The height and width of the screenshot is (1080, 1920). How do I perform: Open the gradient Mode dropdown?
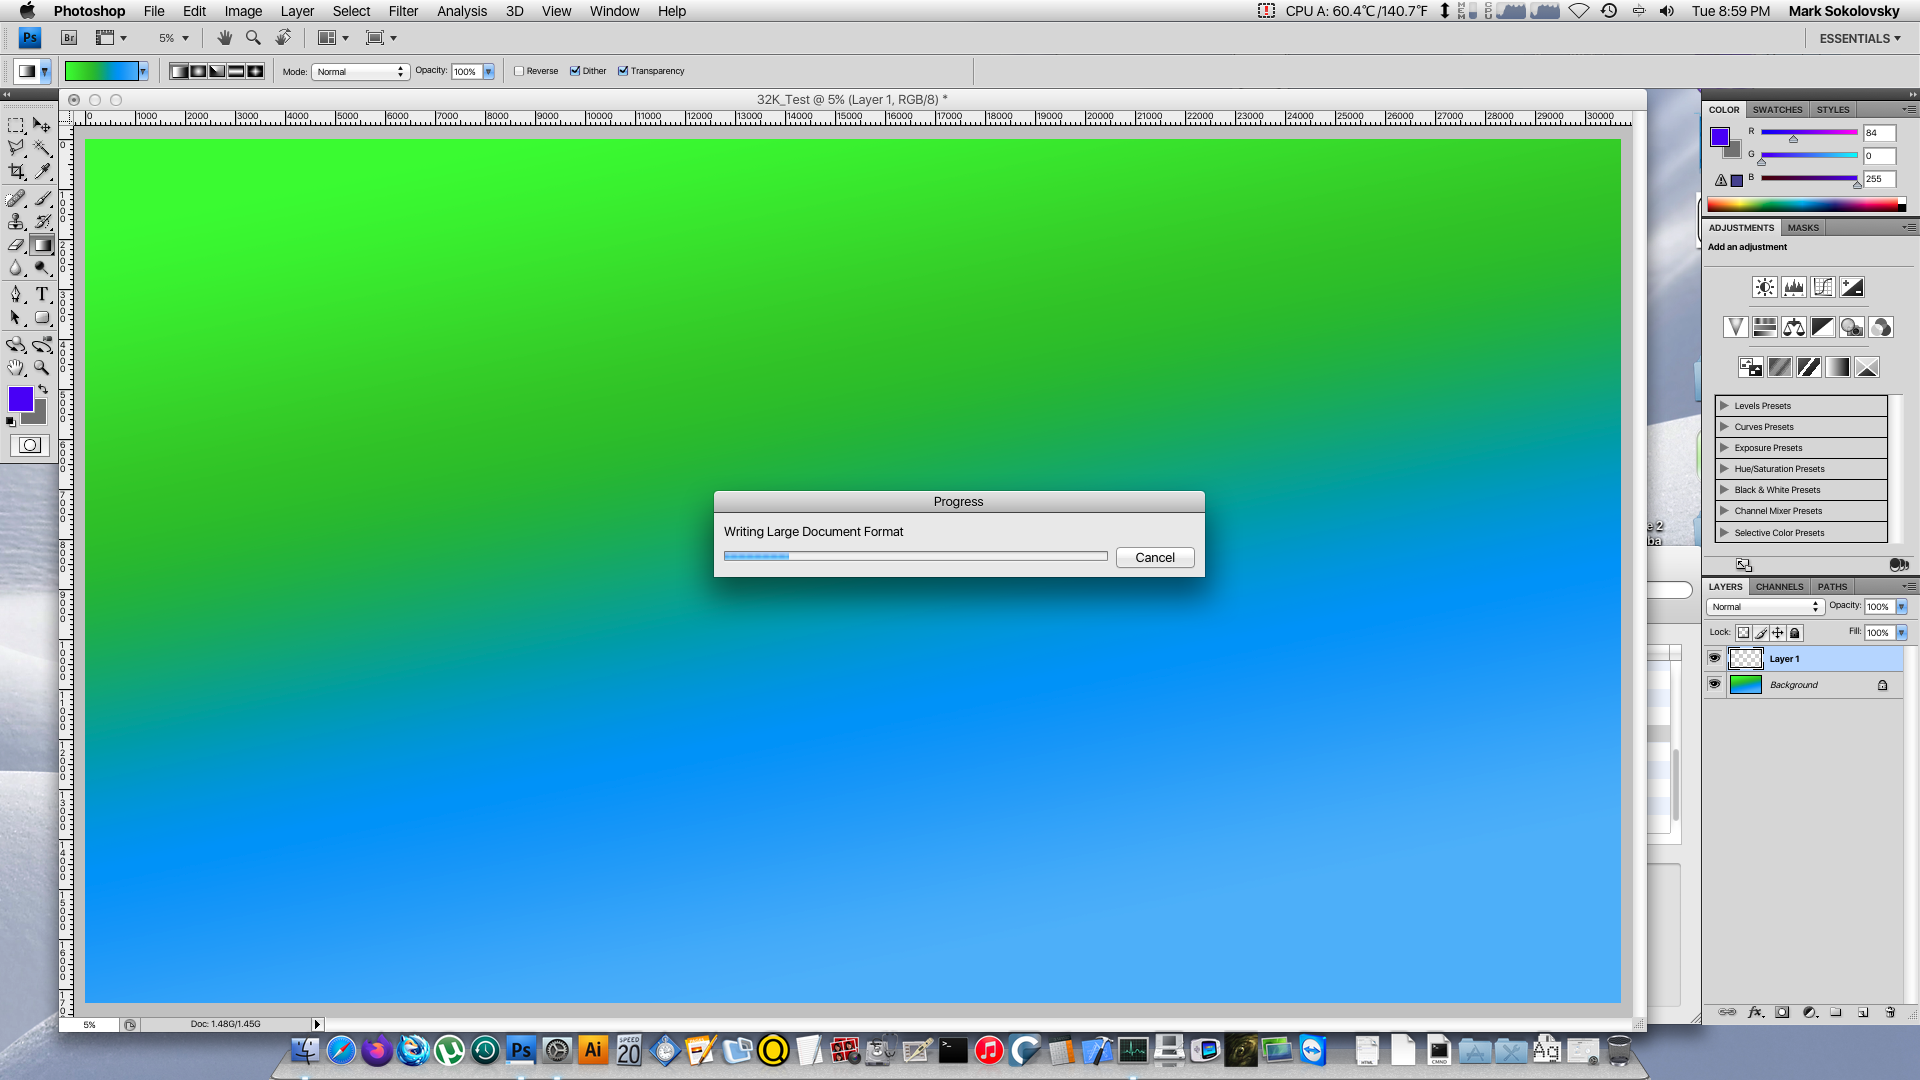pyautogui.click(x=360, y=72)
